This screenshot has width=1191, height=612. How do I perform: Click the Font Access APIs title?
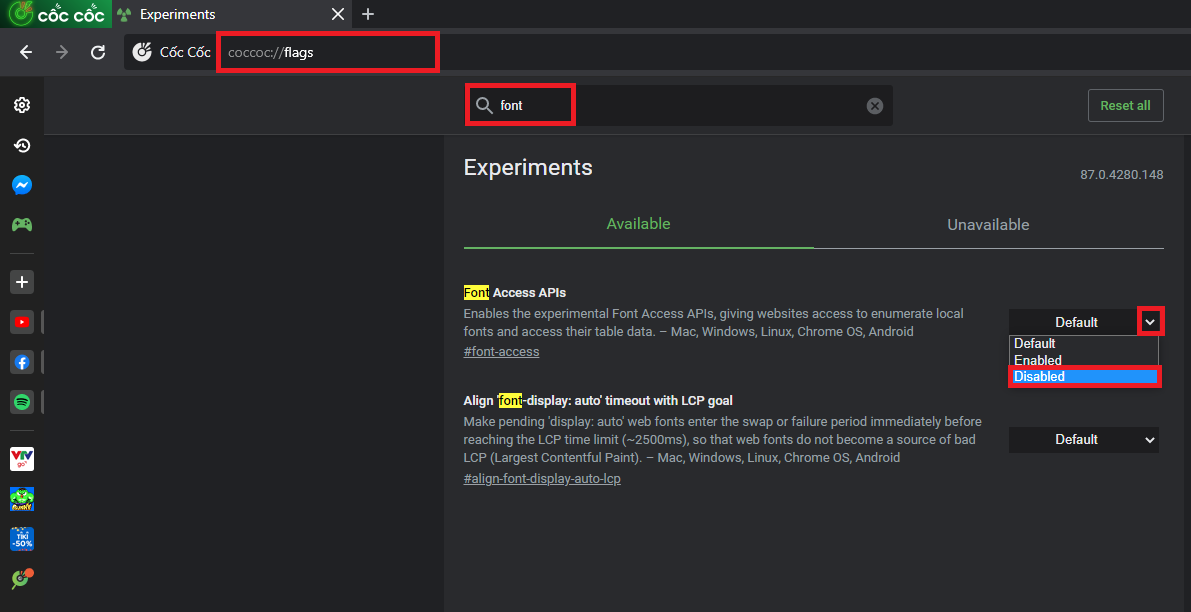(515, 292)
